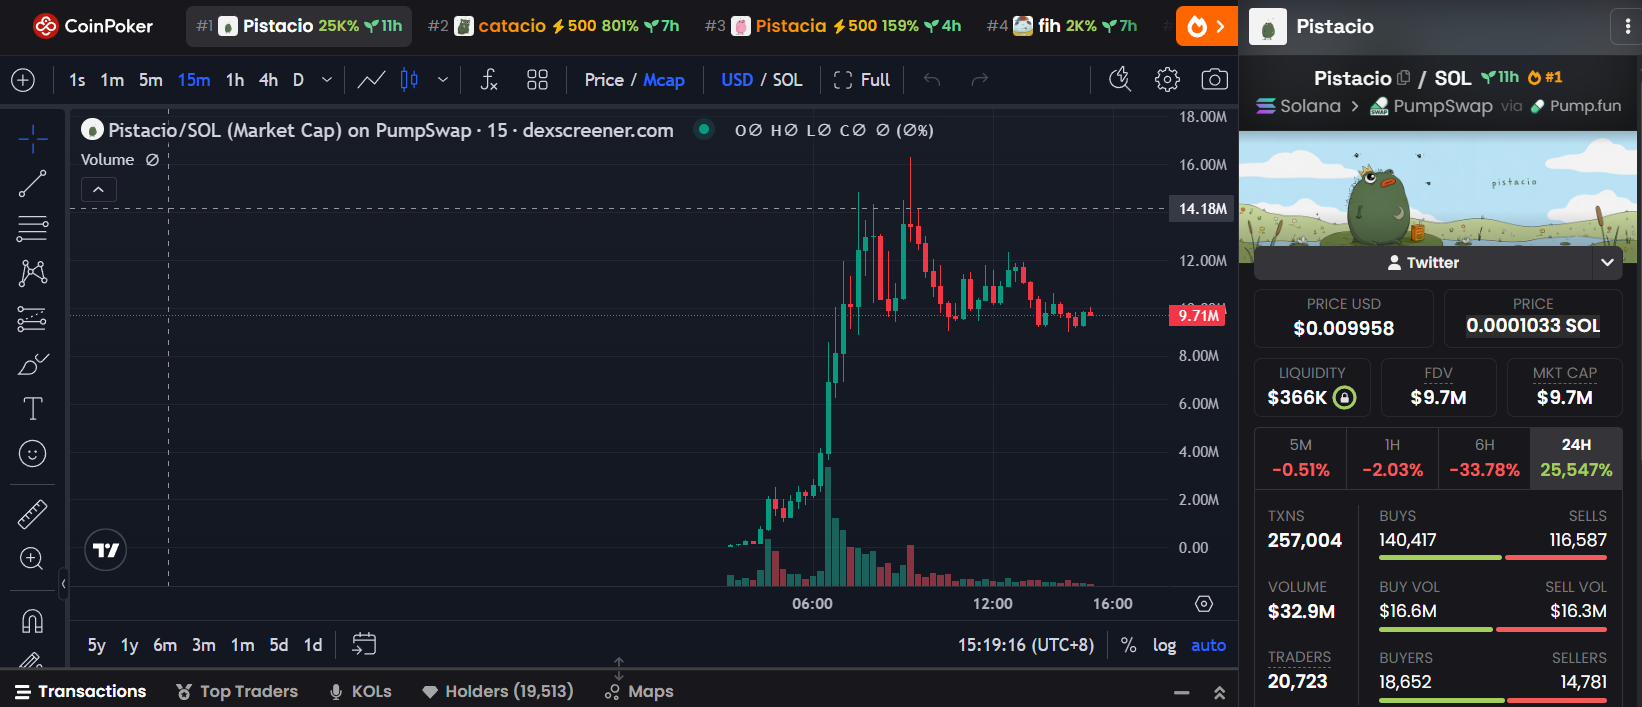The image size is (1642, 707).
Task: Open indicators fx menu
Action: coord(489,80)
